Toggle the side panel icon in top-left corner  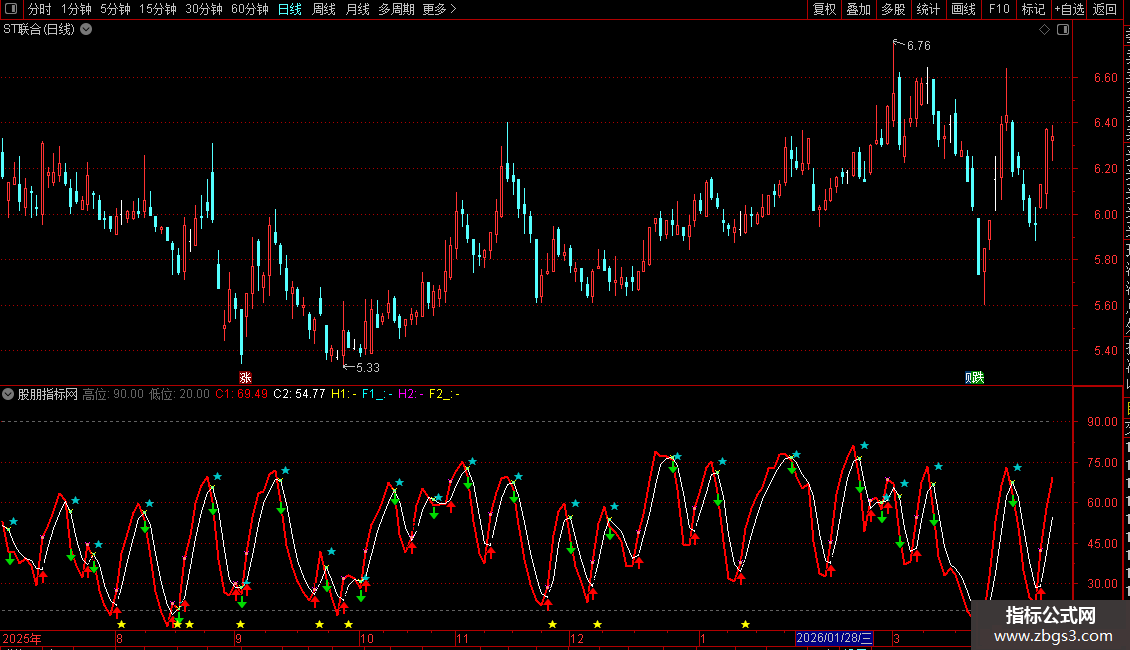pyautogui.click(x=11, y=9)
